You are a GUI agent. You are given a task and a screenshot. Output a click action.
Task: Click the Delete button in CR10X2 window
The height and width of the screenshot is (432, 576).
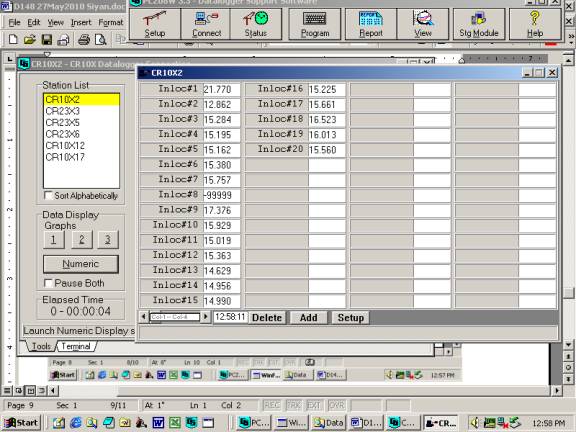click(x=267, y=317)
